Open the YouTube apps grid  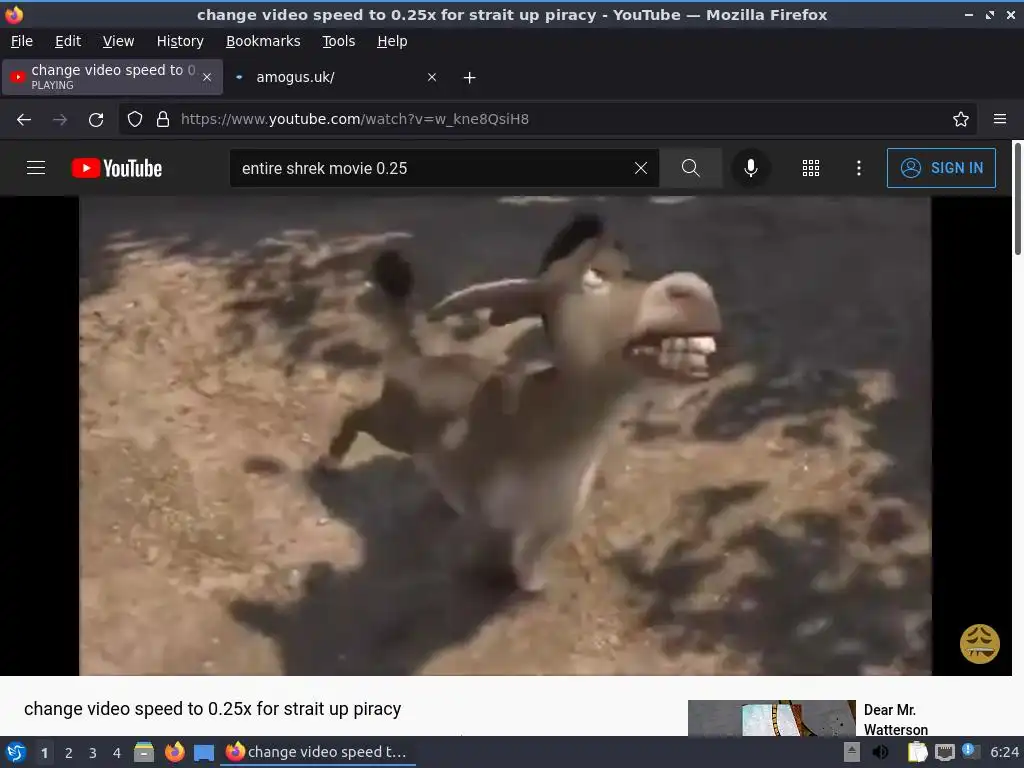pyautogui.click(x=810, y=168)
